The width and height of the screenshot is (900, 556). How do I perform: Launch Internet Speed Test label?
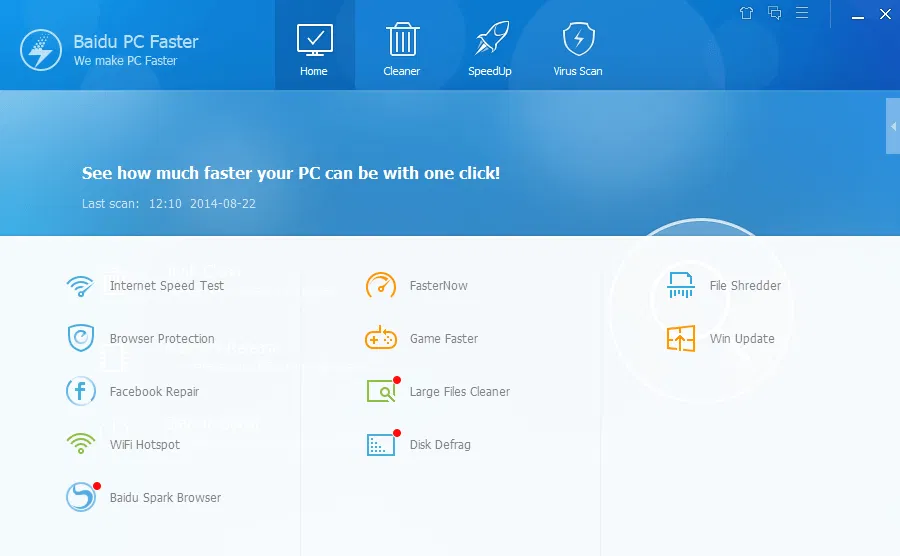[x=166, y=286]
